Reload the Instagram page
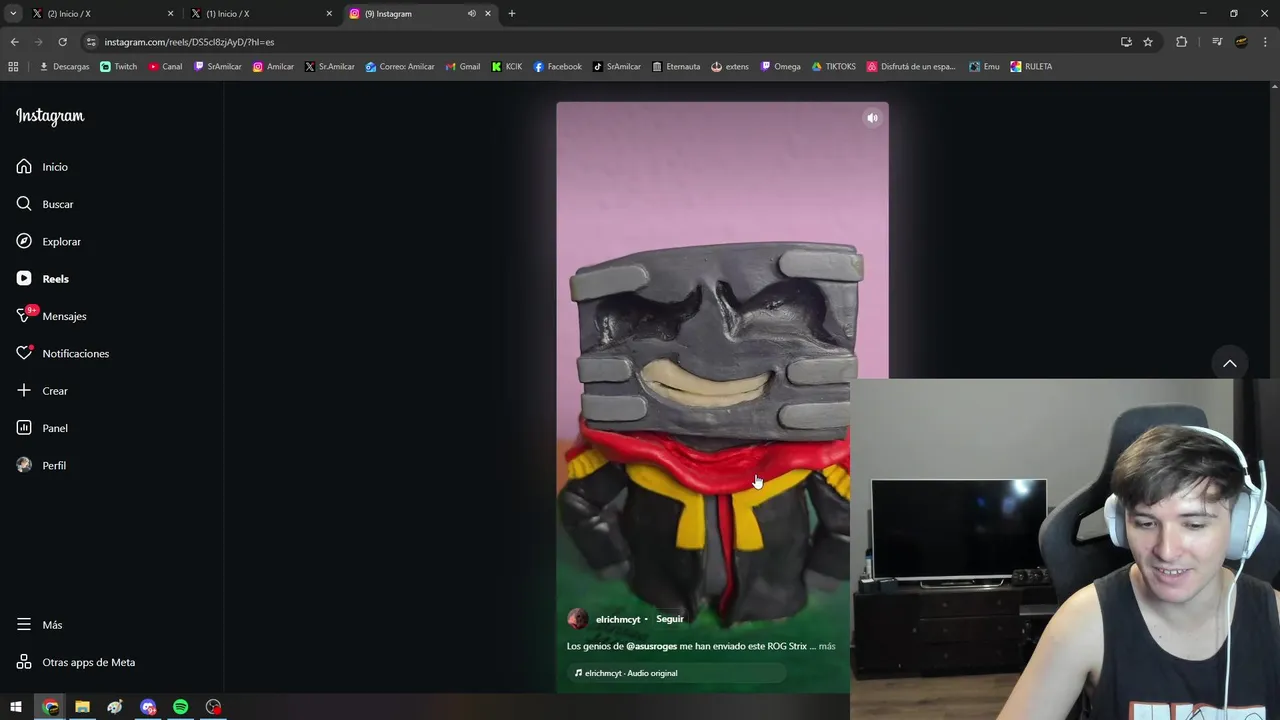Screen dimensions: 1280x720 (62, 42)
